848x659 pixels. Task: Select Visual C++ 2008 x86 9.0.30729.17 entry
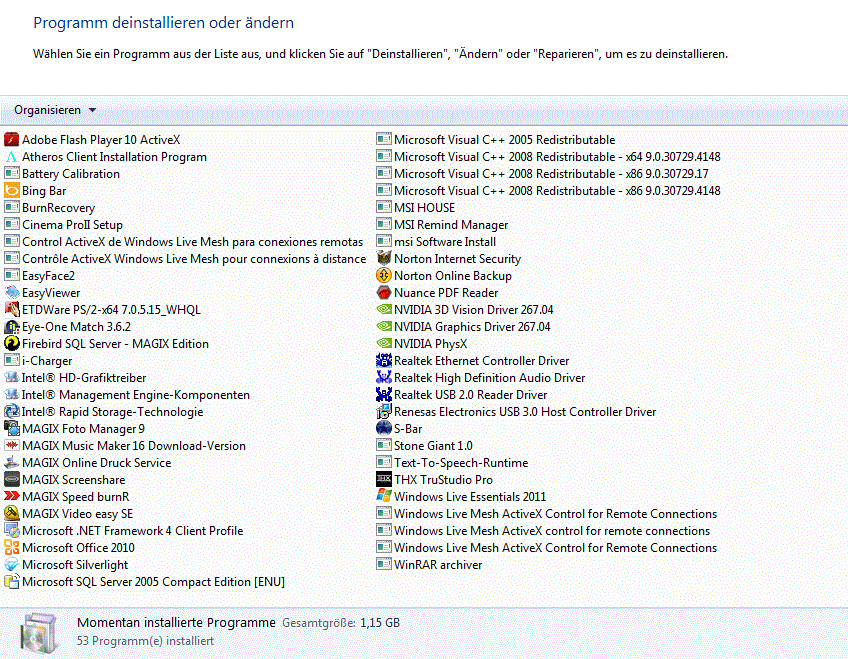[x=542, y=174]
